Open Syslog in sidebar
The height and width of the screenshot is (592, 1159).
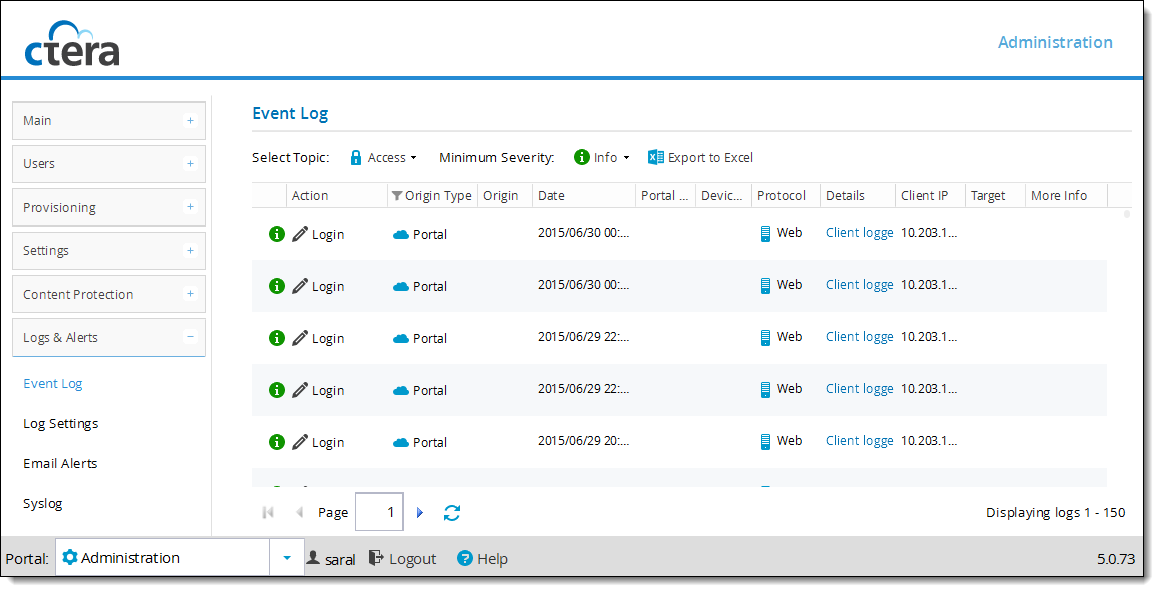pyautogui.click(x=43, y=503)
